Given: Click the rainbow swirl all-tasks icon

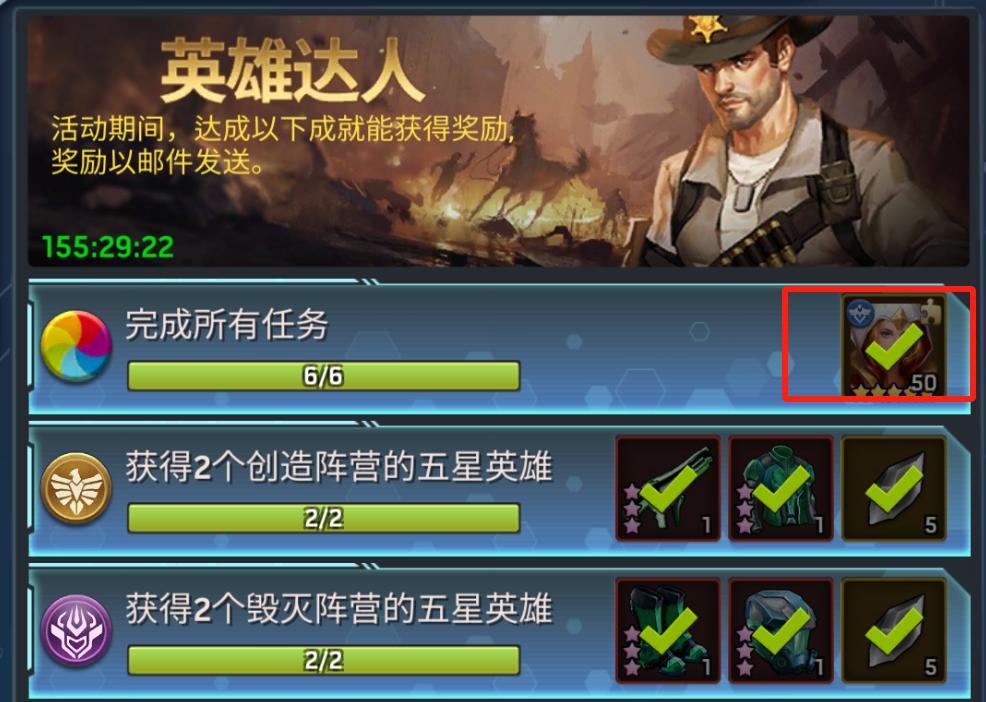Looking at the screenshot, I should [76, 347].
